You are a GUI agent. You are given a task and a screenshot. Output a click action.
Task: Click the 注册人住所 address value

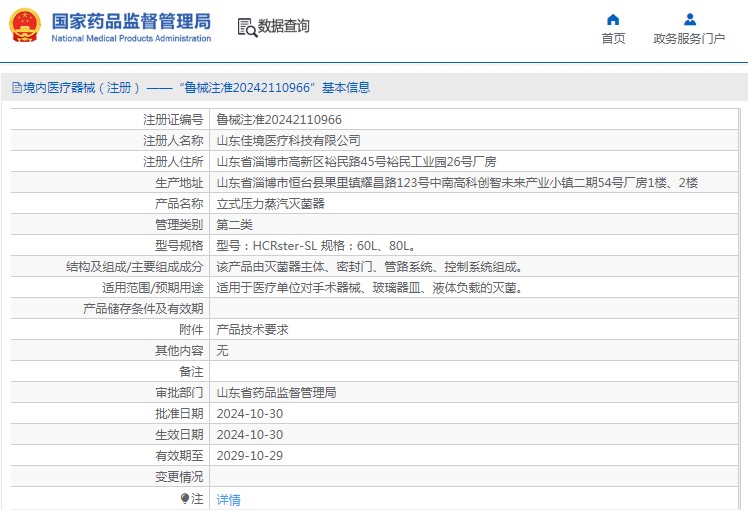pyautogui.click(x=356, y=161)
